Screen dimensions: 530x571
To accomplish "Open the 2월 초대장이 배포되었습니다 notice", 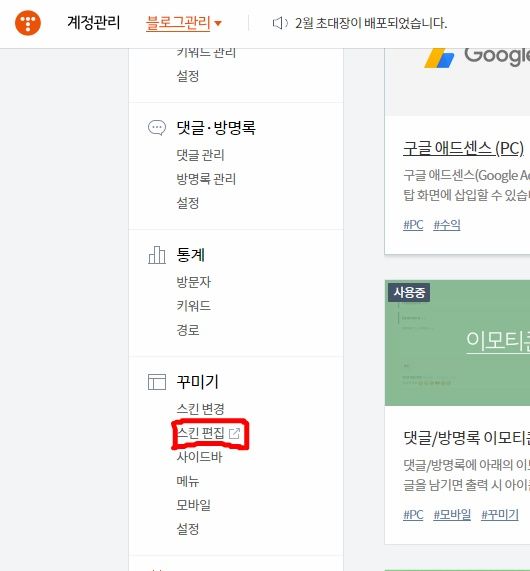I will coord(371,23).
